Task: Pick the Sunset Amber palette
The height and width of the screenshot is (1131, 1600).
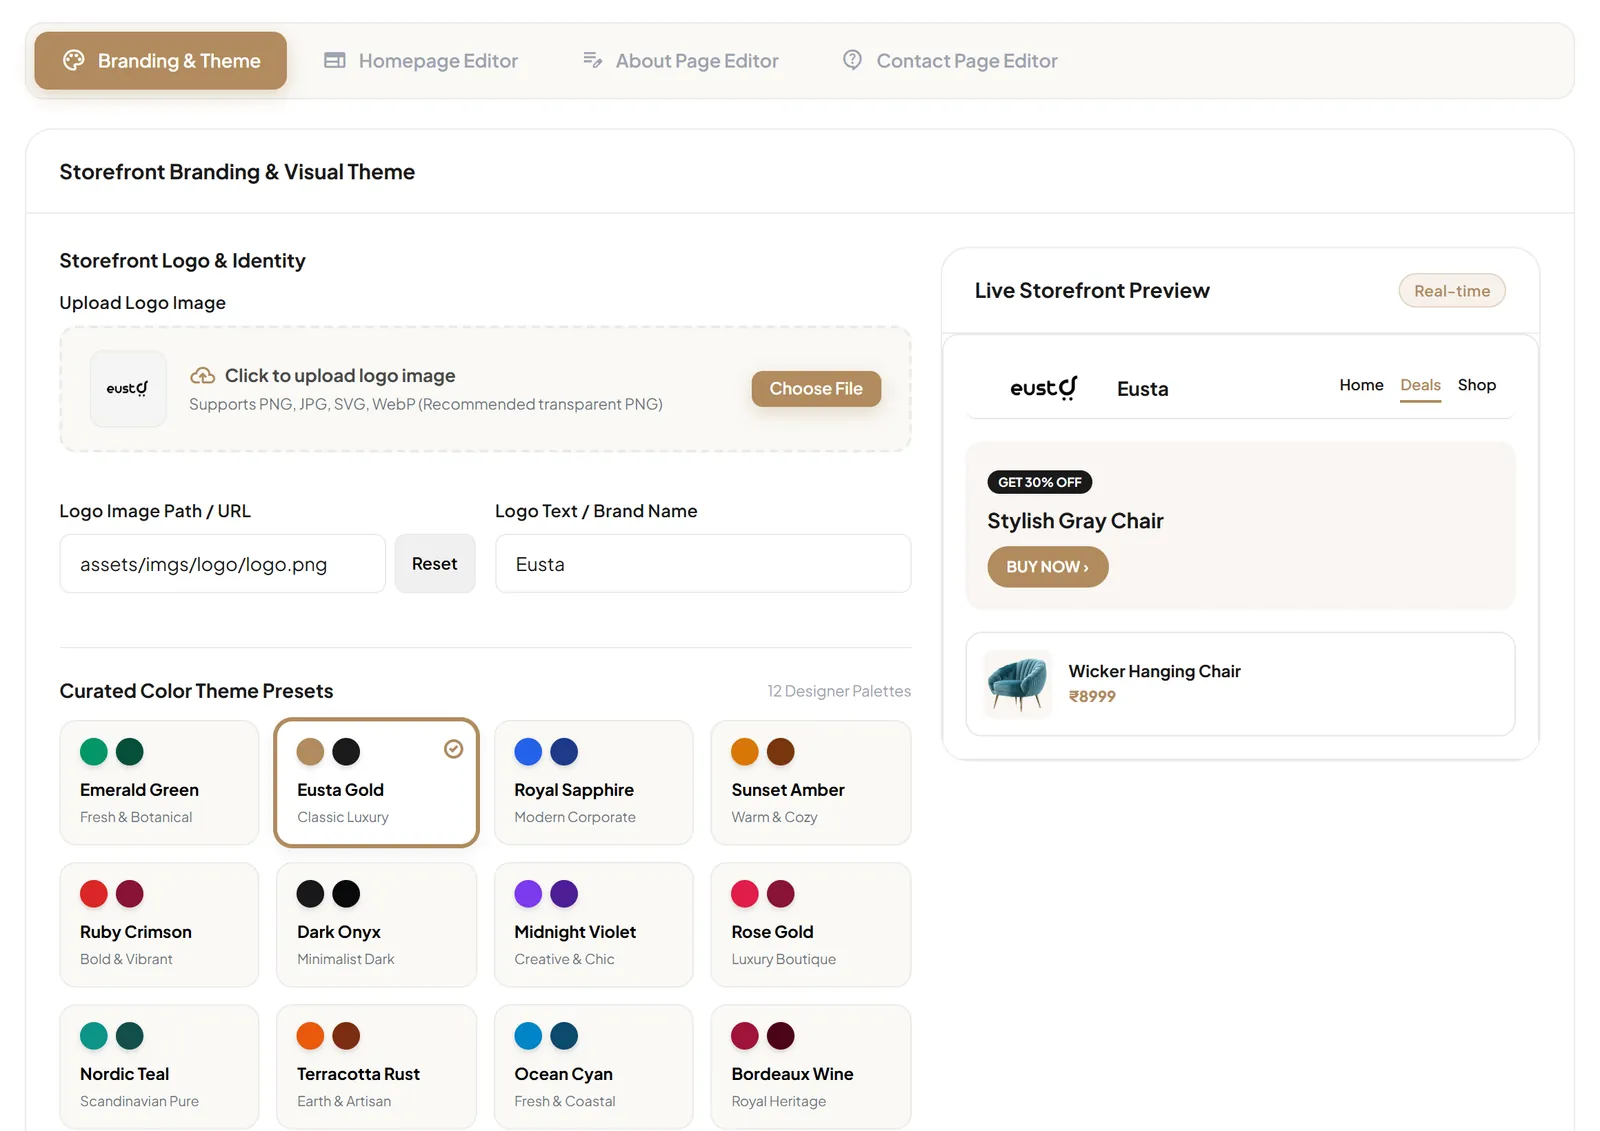Action: 811,783
